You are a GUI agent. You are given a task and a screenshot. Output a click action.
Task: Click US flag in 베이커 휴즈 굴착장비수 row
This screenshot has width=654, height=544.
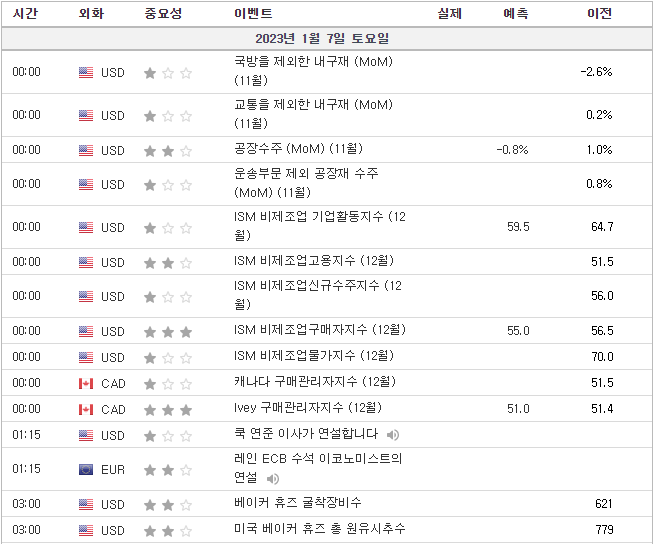click(86, 504)
